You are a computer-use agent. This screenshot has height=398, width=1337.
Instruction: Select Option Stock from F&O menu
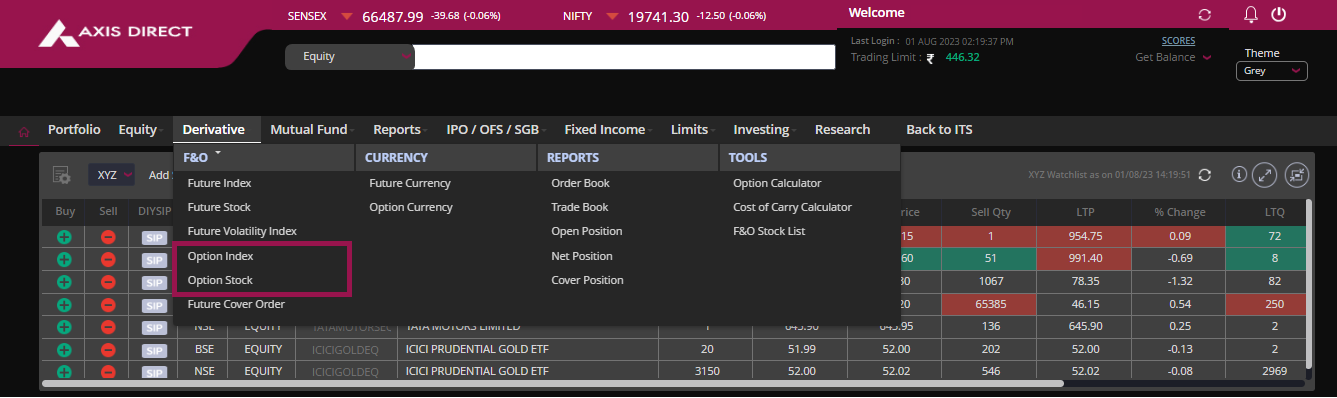point(221,281)
